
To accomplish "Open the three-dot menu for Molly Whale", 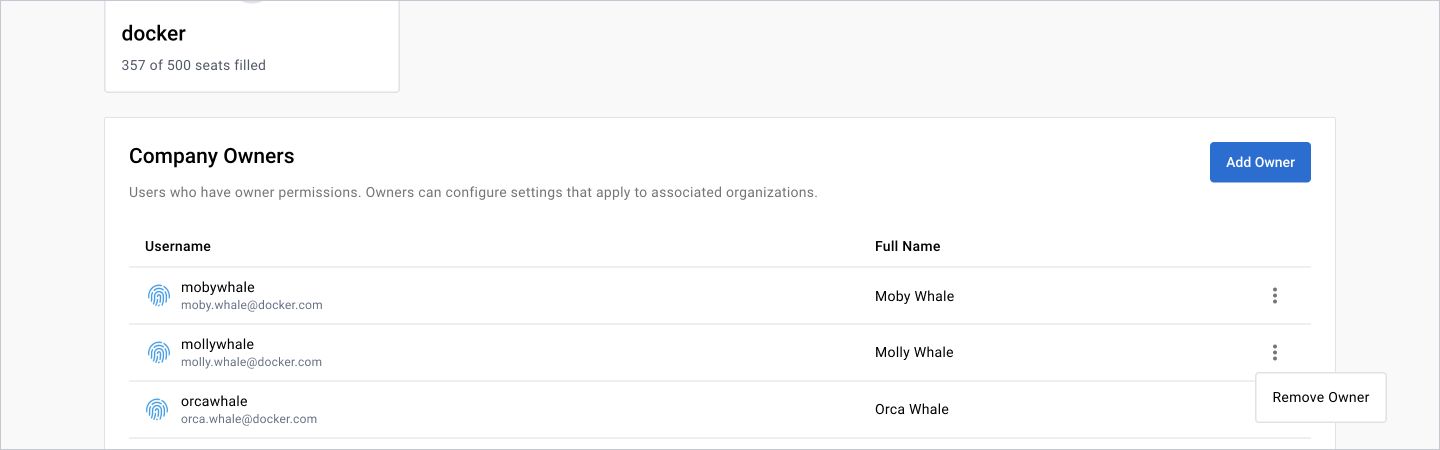I will (x=1274, y=352).
